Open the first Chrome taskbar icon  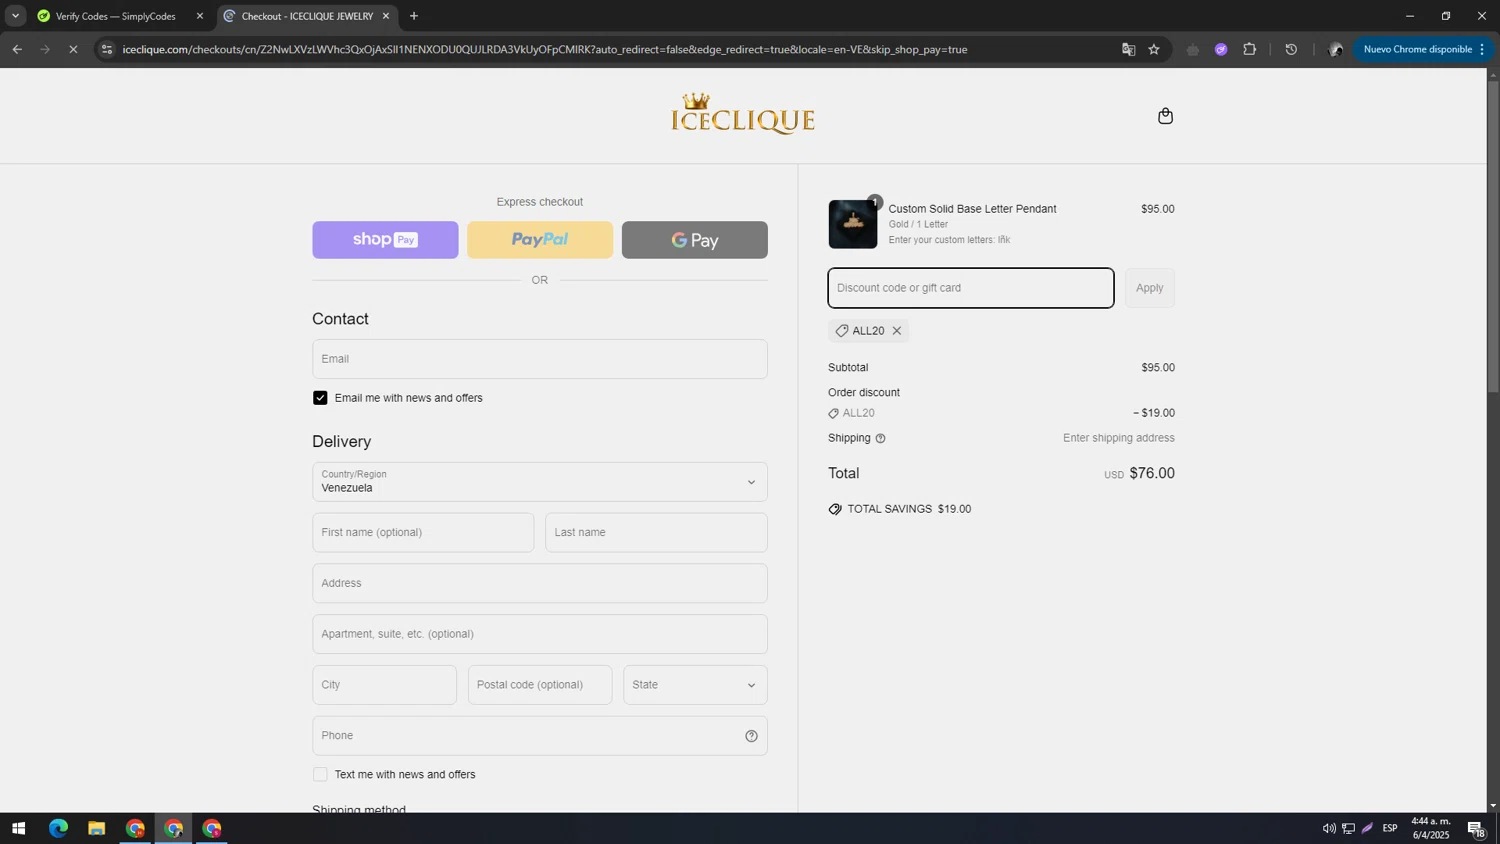135,829
